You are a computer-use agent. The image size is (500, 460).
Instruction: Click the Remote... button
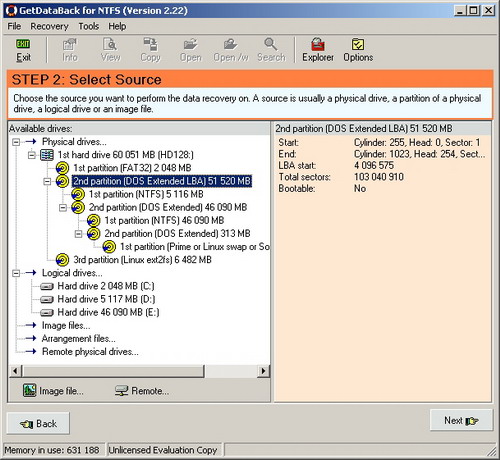[x=142, y=391]
